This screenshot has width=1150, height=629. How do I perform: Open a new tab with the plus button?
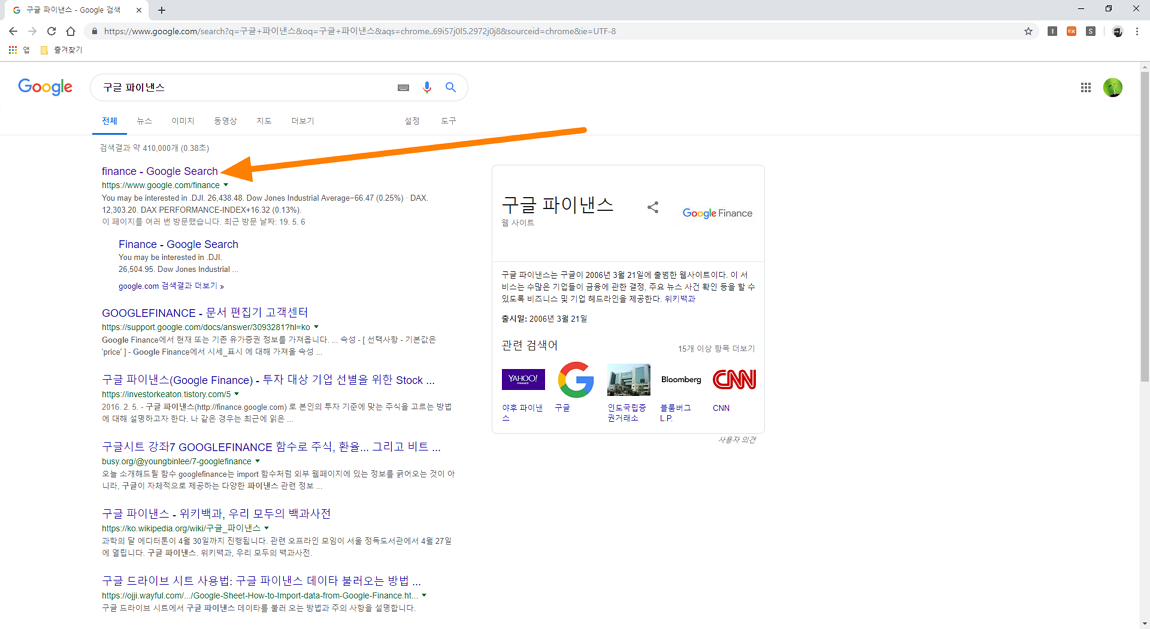coord(161,10)
